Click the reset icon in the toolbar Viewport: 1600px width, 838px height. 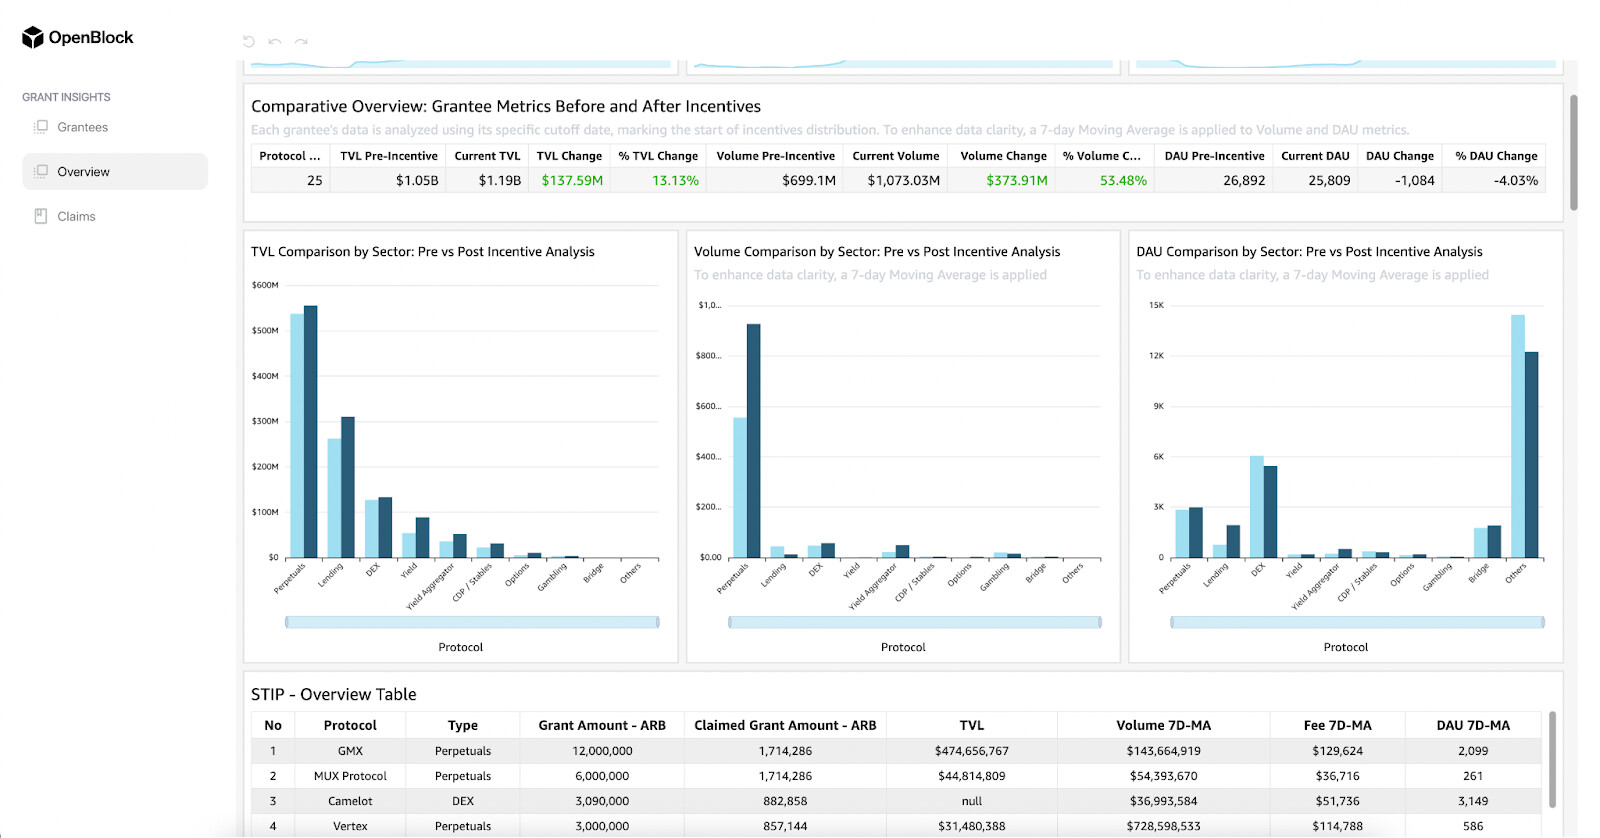point(249,42)
